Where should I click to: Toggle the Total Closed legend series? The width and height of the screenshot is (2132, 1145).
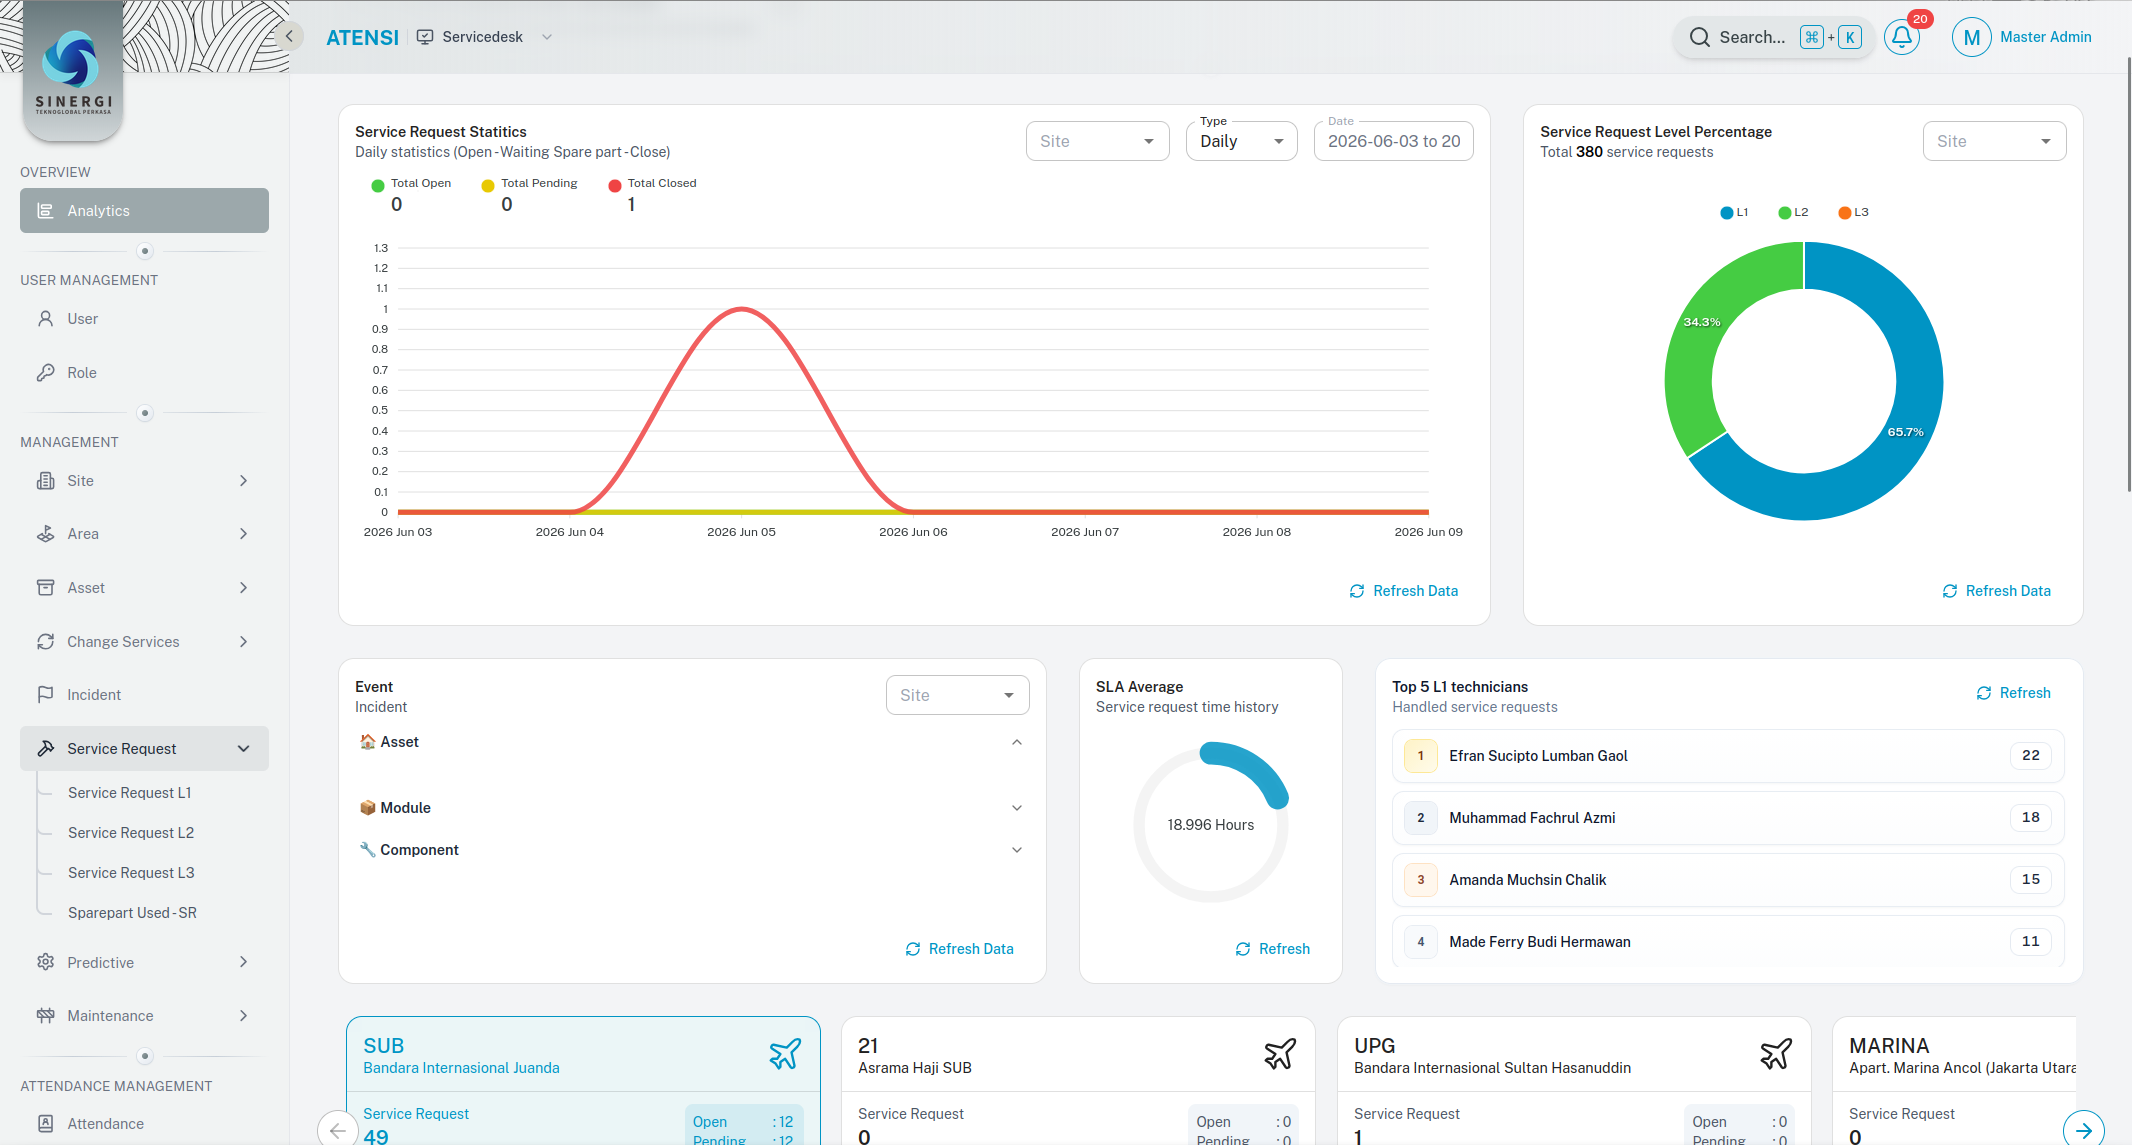tap(652, 183)
